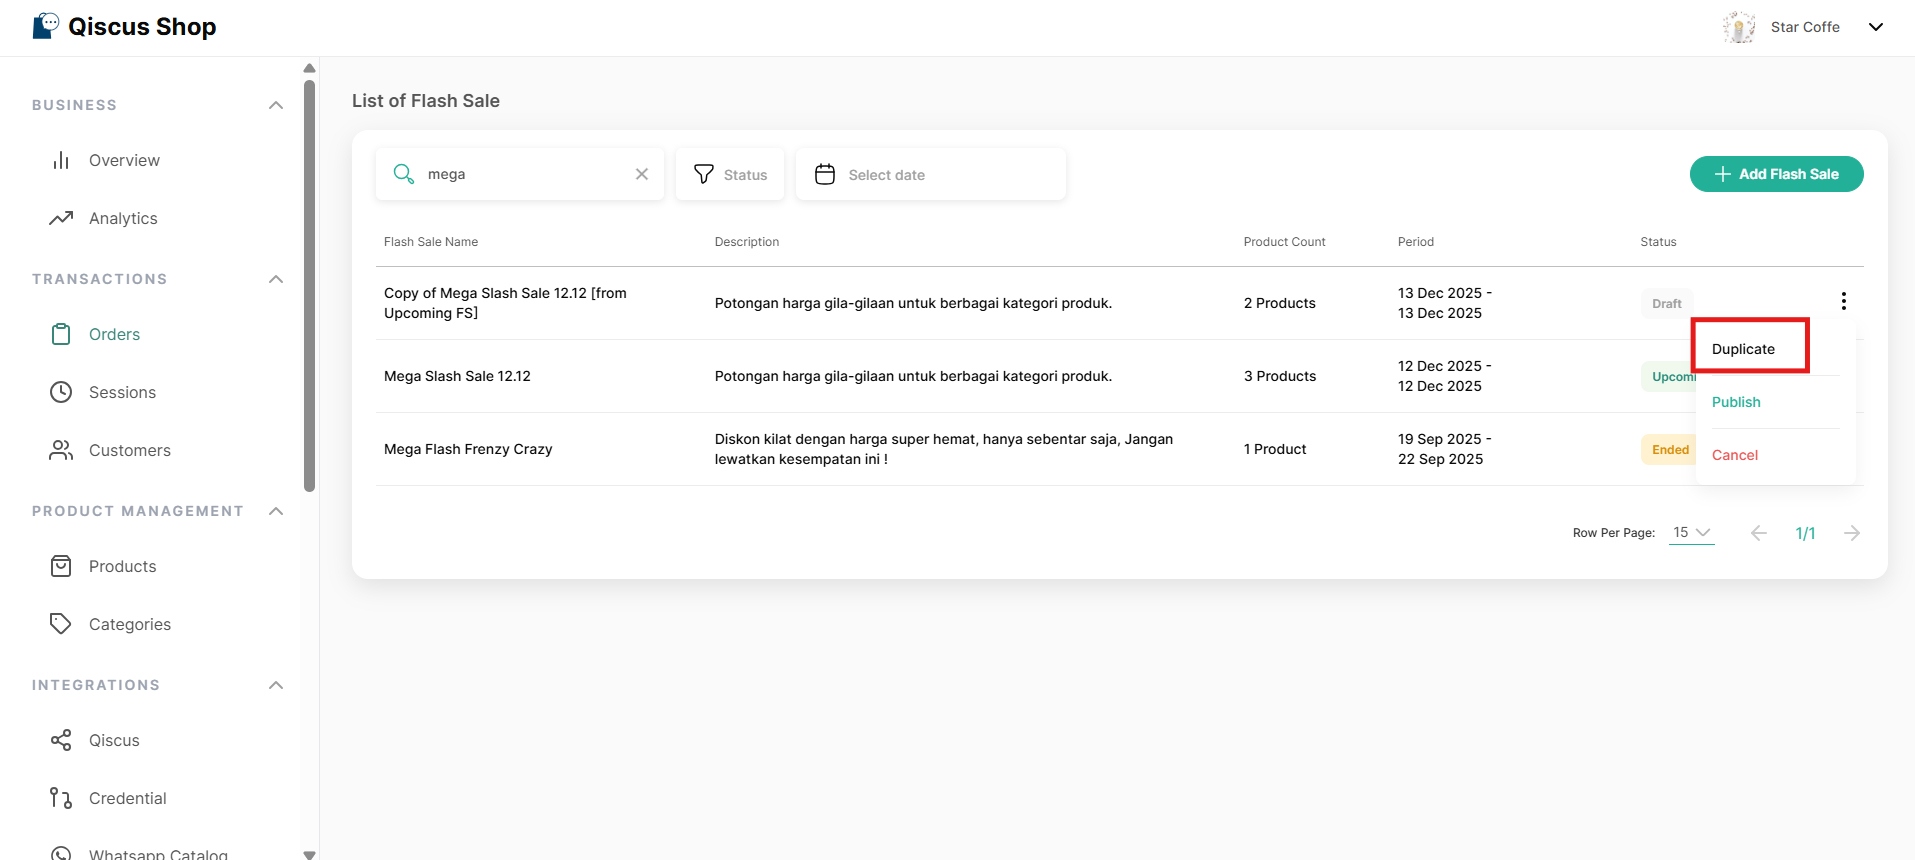
Task: Collapse the Business section
Action: click(x=276, y=105)
